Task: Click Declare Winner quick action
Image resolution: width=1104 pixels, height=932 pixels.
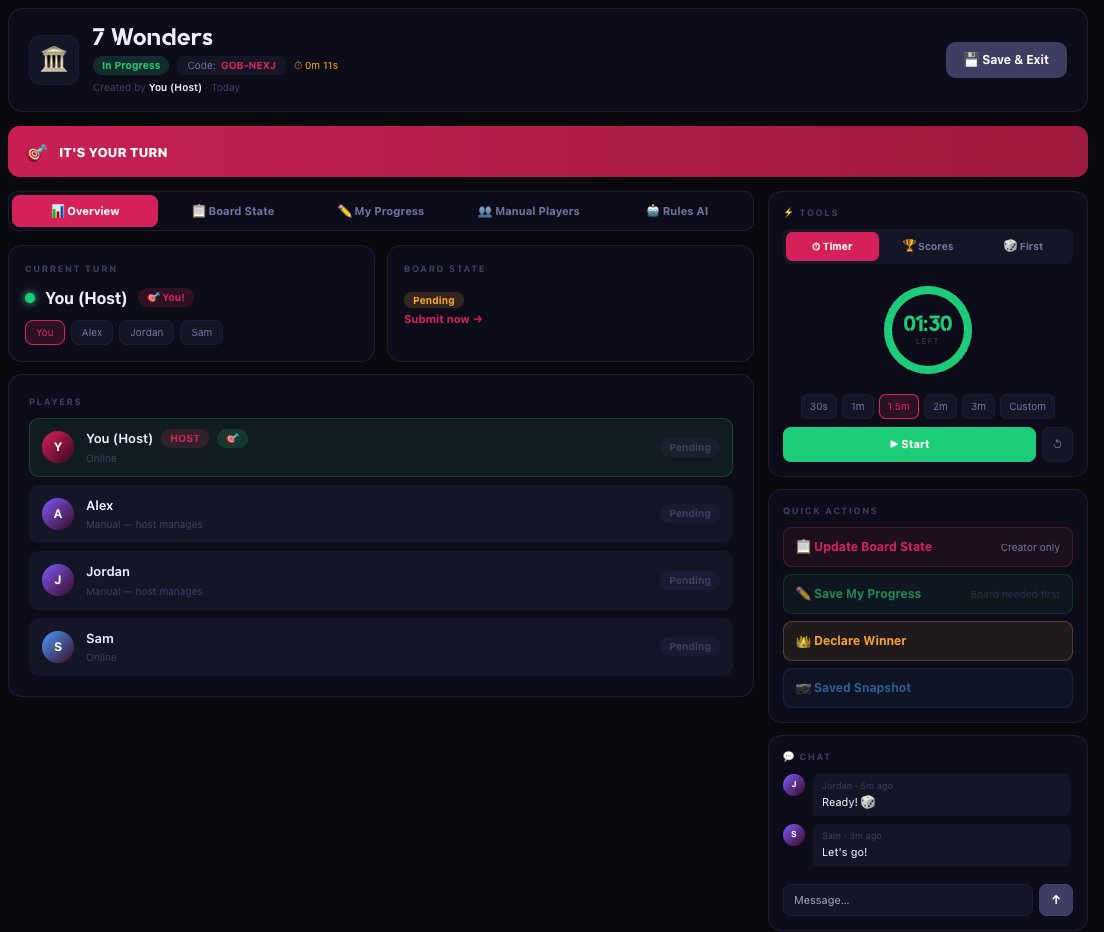Action: point(927,641)
